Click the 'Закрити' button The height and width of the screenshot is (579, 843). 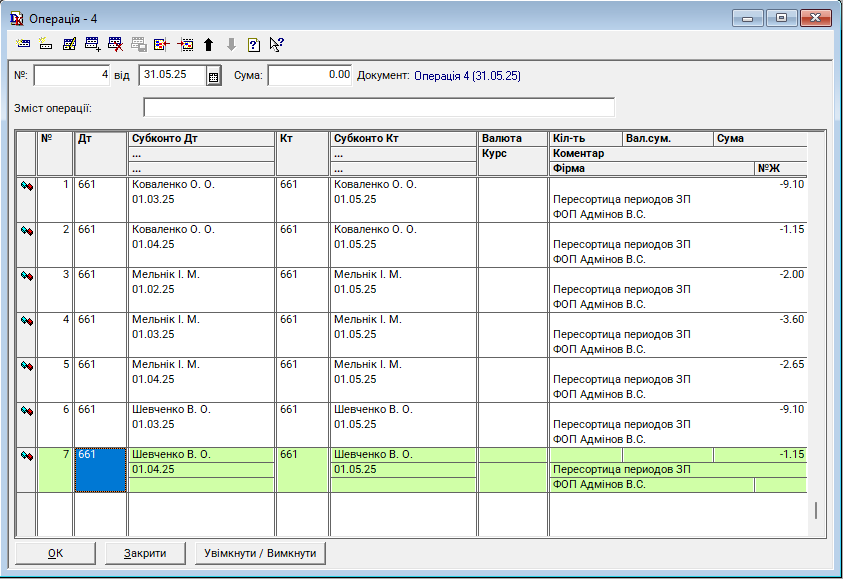click(144, 553)
